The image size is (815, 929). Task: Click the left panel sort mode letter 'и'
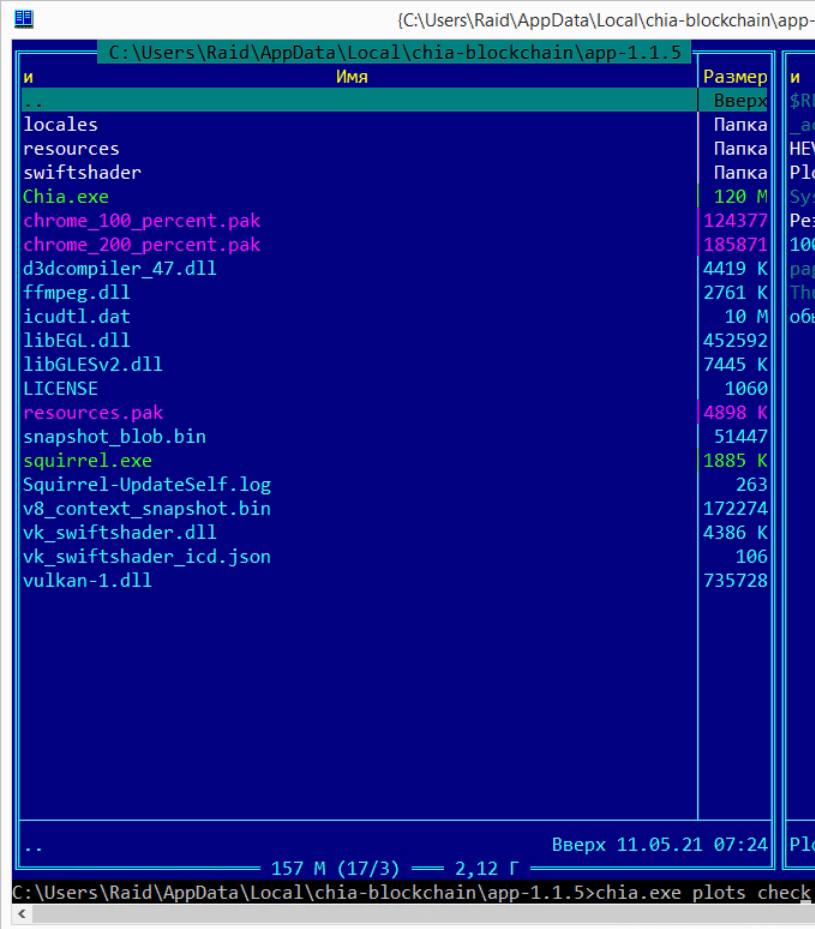tap(28, 77)
